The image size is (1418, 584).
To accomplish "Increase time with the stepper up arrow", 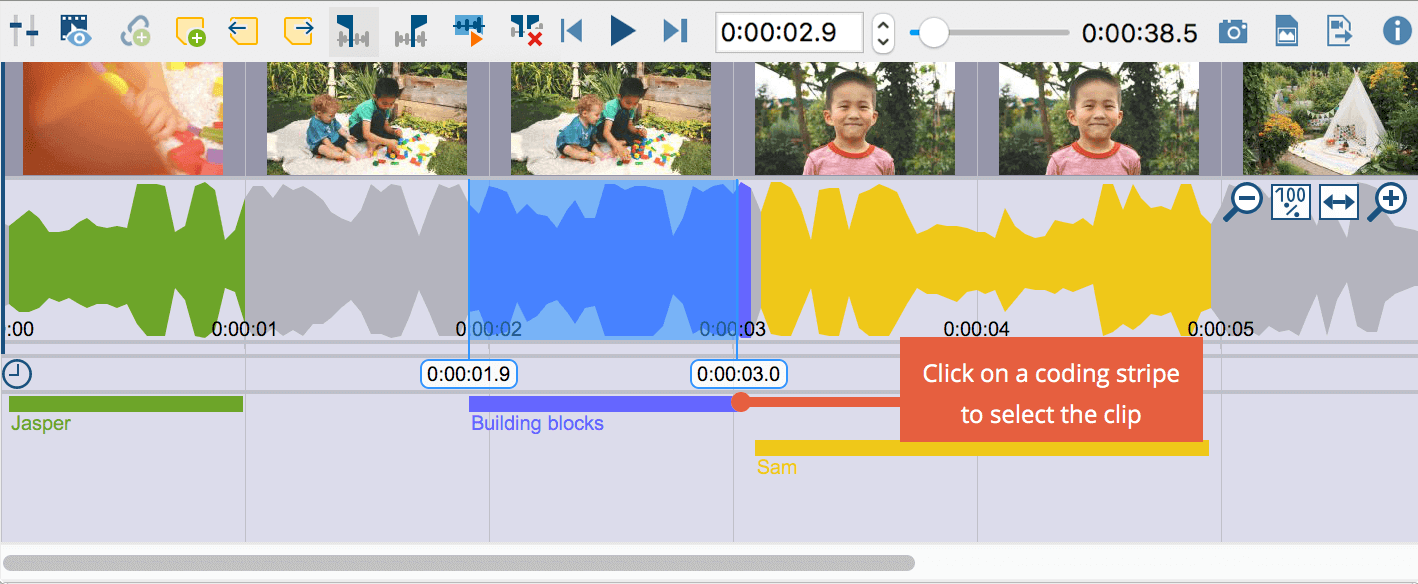I will pyautogui.click(x=883, y=24).
